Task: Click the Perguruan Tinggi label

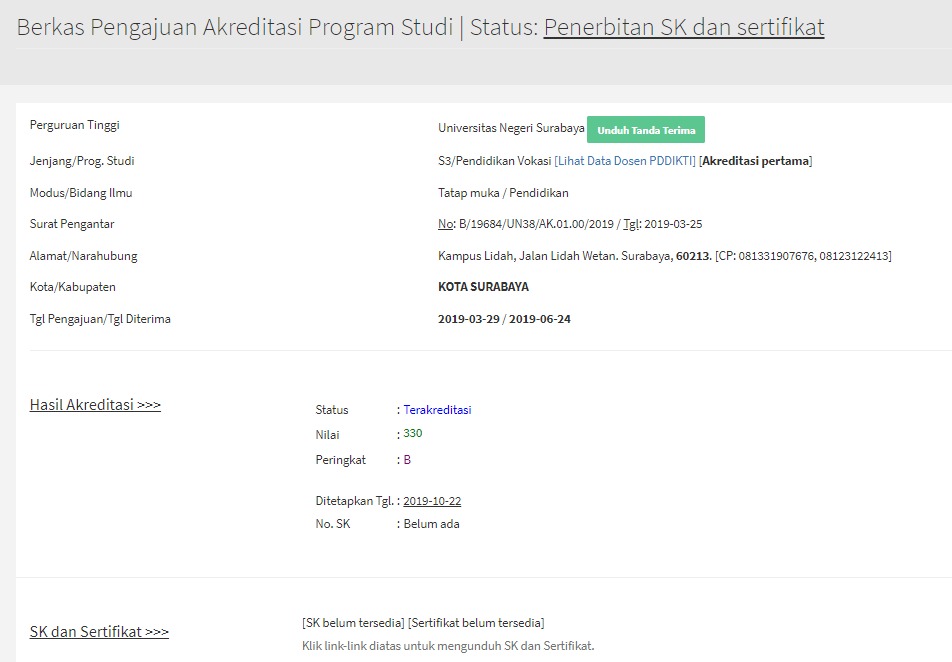Action: pos(75,125)
